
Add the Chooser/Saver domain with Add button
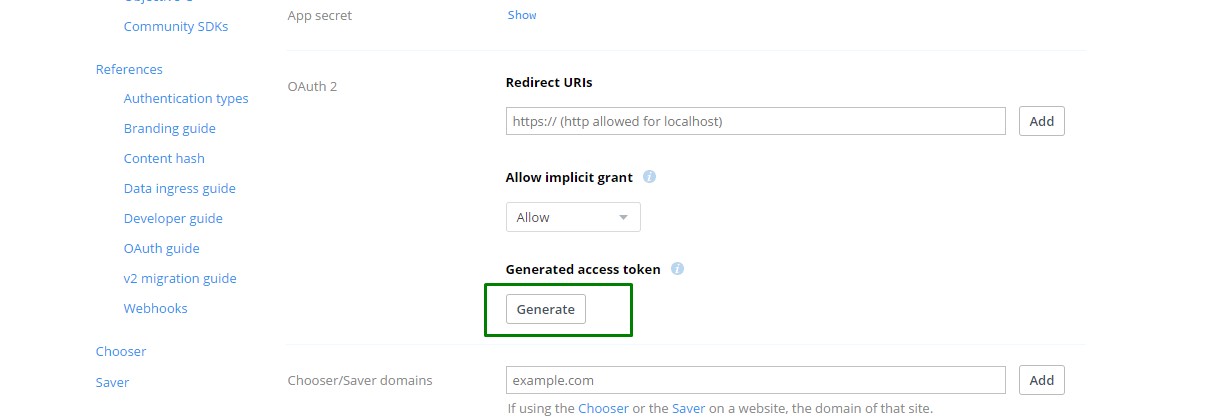(1041, 380)
